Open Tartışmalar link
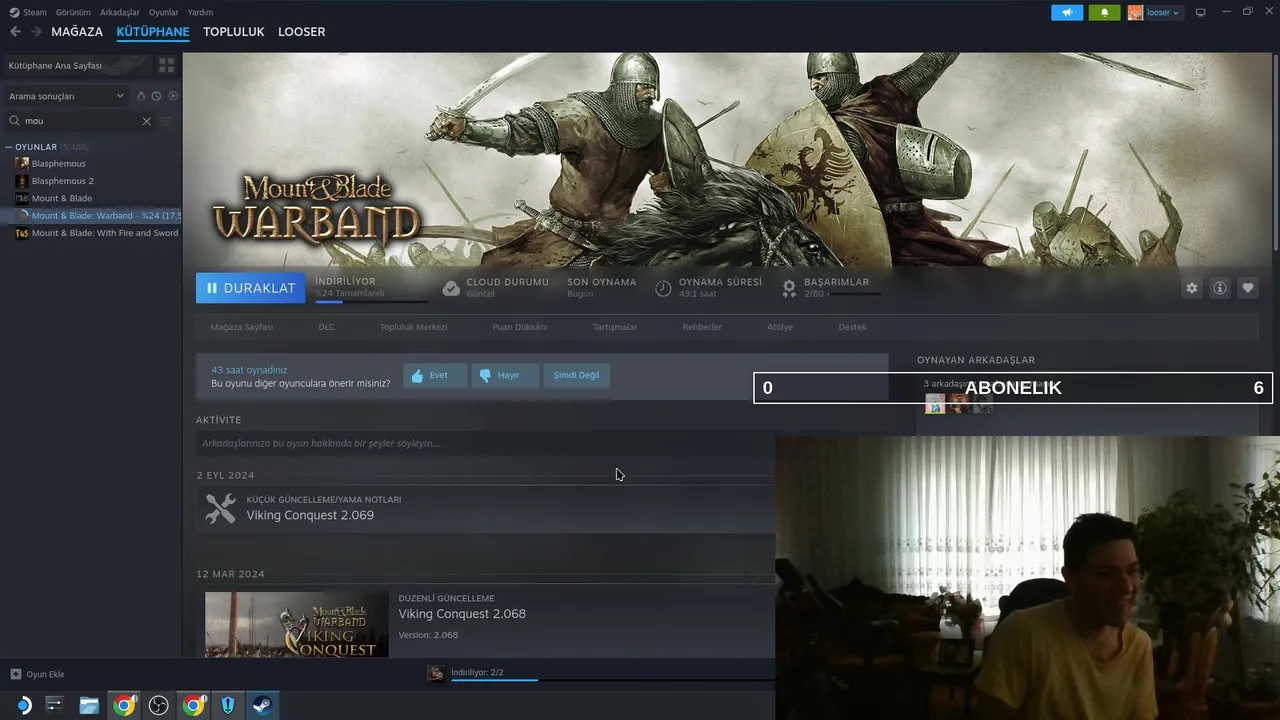The height and width of the screenshot is (720, 1280). pos(615,327)
